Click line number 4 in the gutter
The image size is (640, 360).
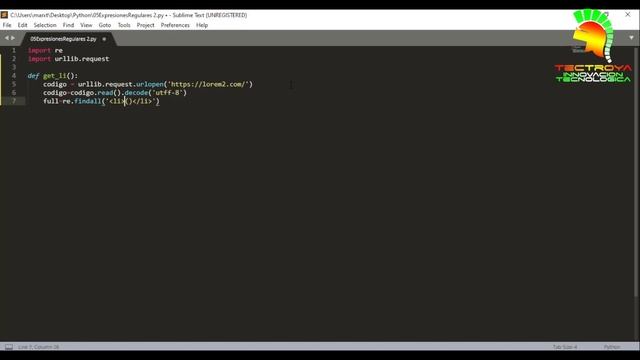pyautogui.click(x=14, y=76)
